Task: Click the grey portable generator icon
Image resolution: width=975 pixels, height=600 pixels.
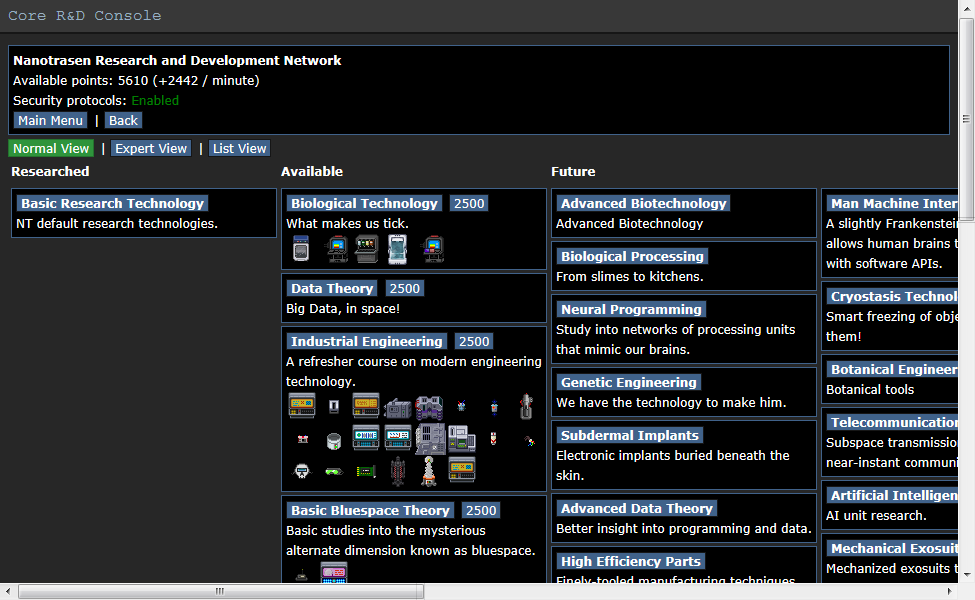Action: (x=398, y=408)
